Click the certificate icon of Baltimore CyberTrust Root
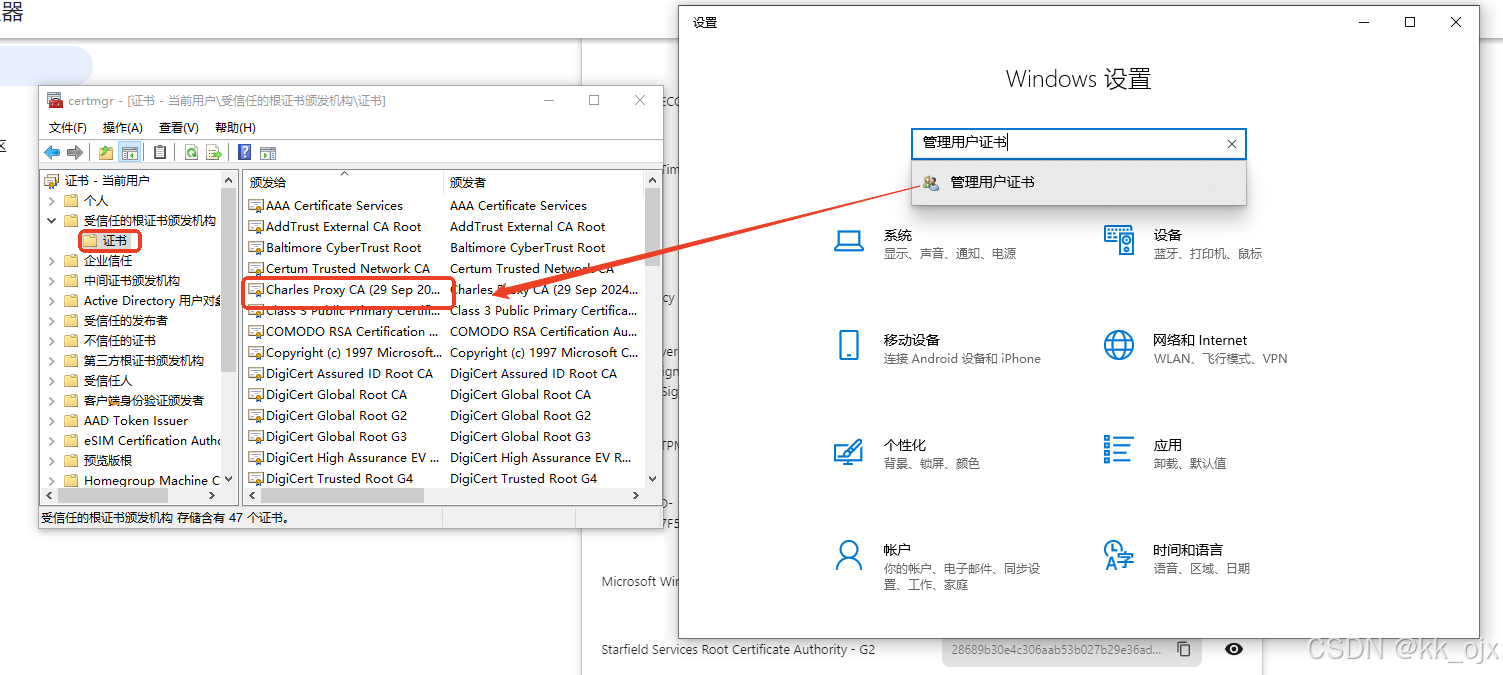The image size is (1503, 675). point(256,248)
